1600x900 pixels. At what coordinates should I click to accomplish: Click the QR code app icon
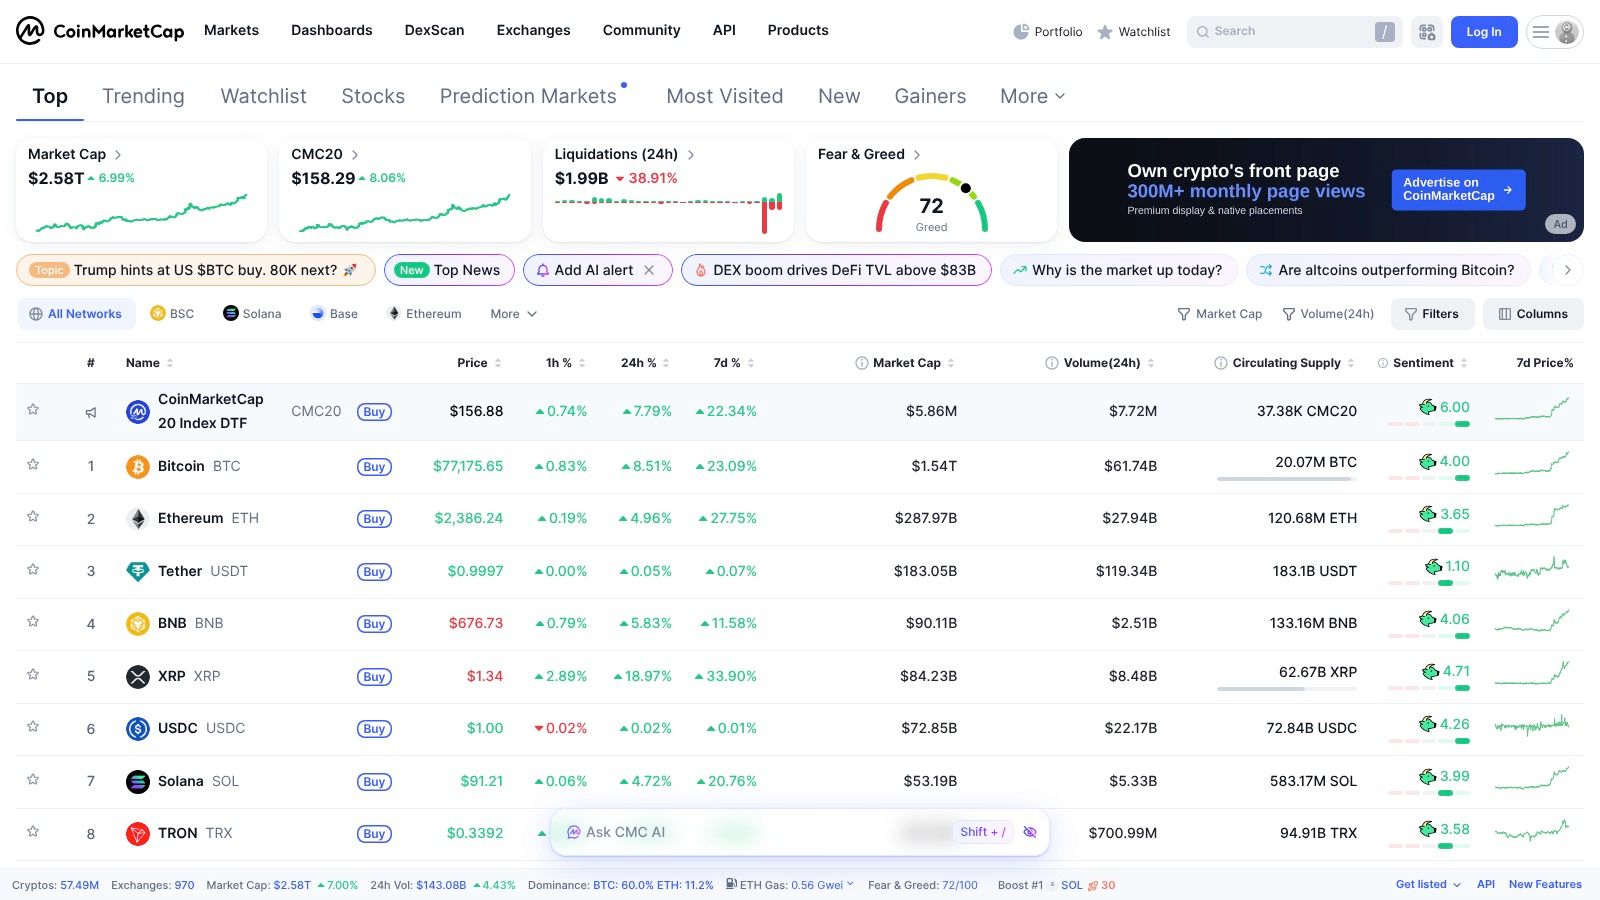(x=1427, y=32)
